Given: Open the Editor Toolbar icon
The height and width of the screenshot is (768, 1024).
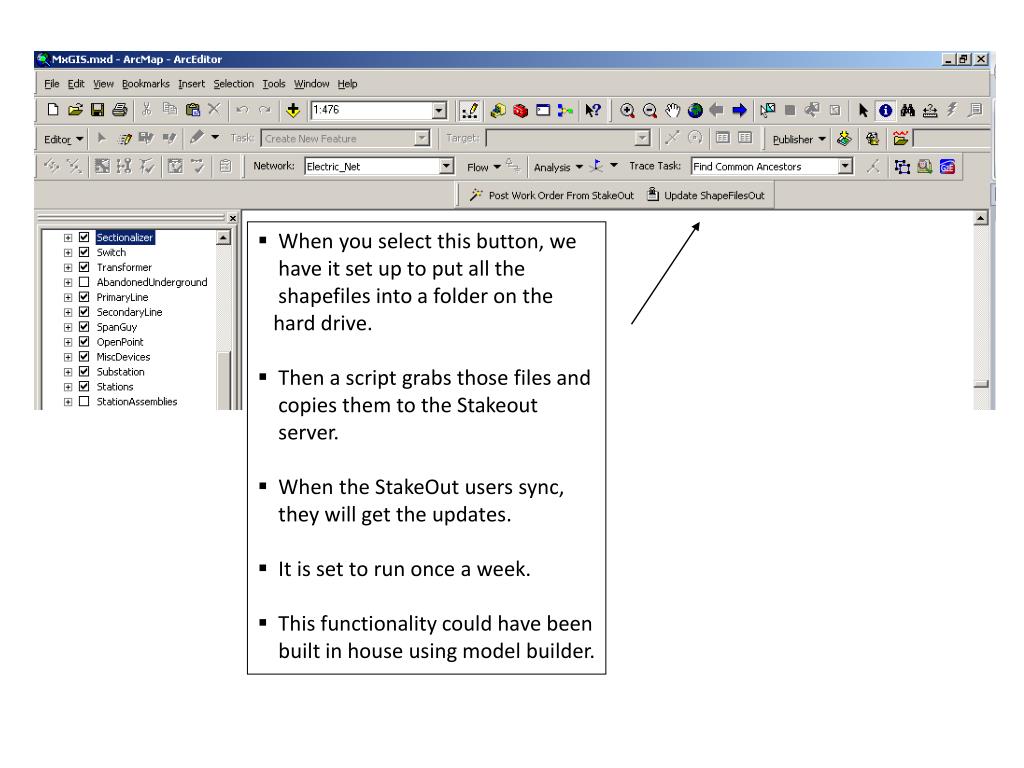Looking at the screenshot, I should (x=469, y=110).
